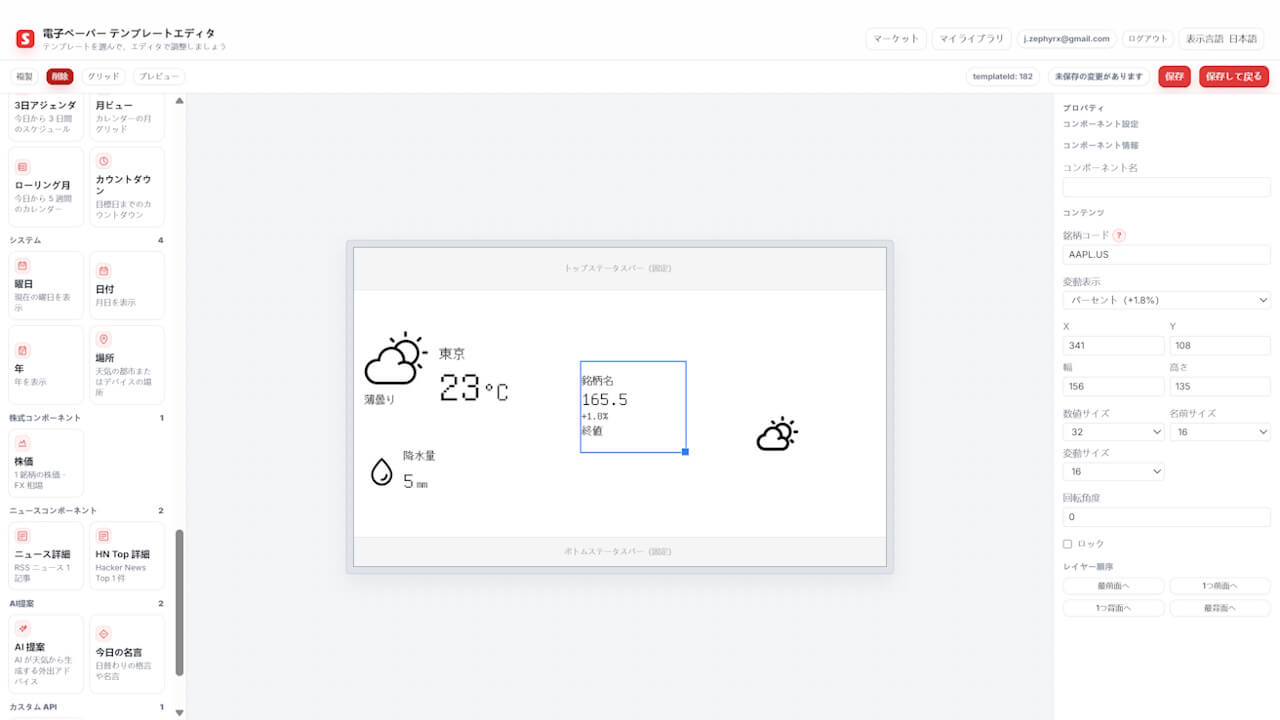
Task: Click the account email j.zephyrx@gmail.com
Action: click(x=1066, y=39)
